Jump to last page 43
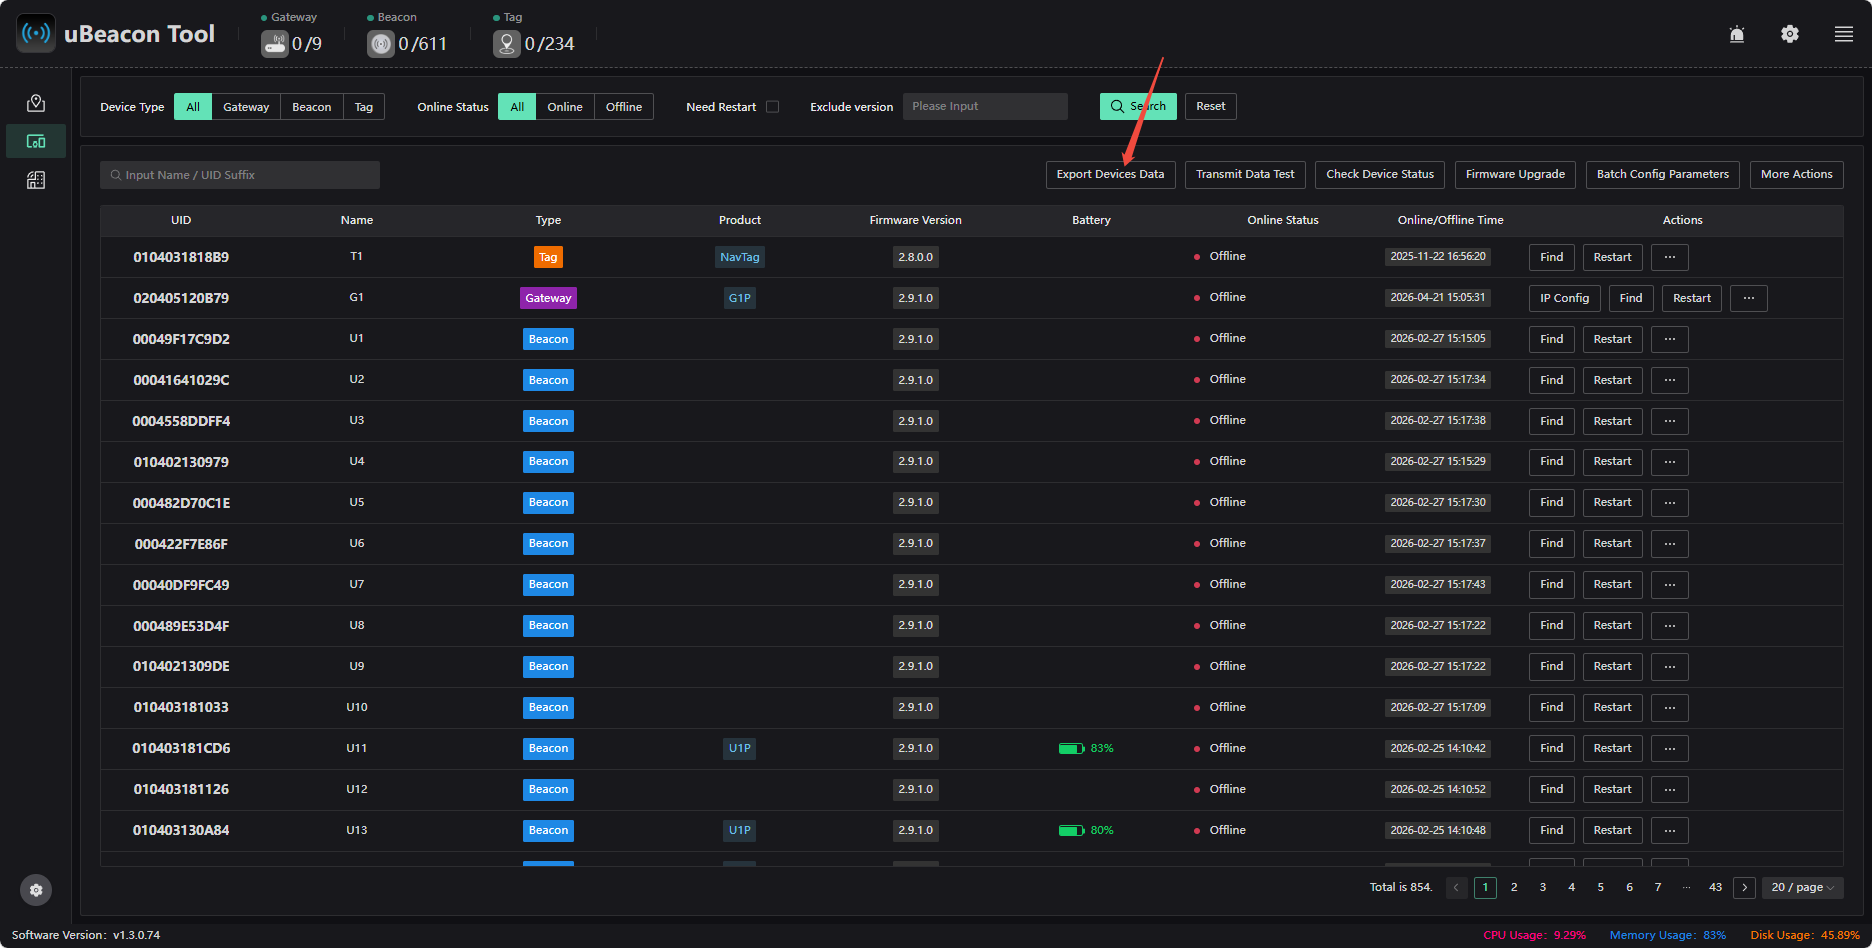Image resolution: width=1872 pixels, height=948 pixels. click(x=1716, y=887)
